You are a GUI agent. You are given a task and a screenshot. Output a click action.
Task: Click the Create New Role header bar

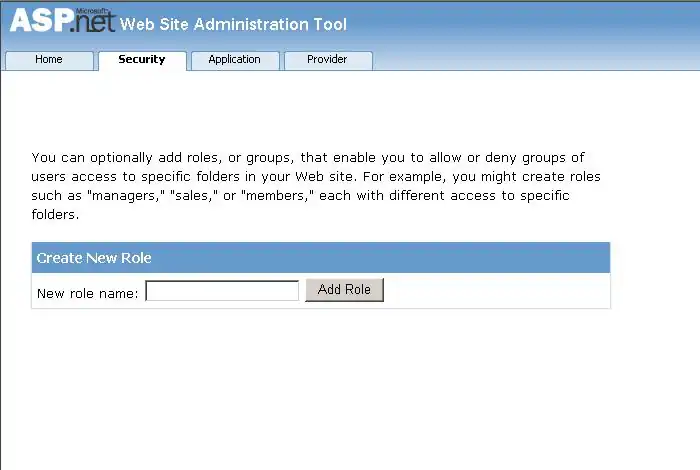click(320, 258)
